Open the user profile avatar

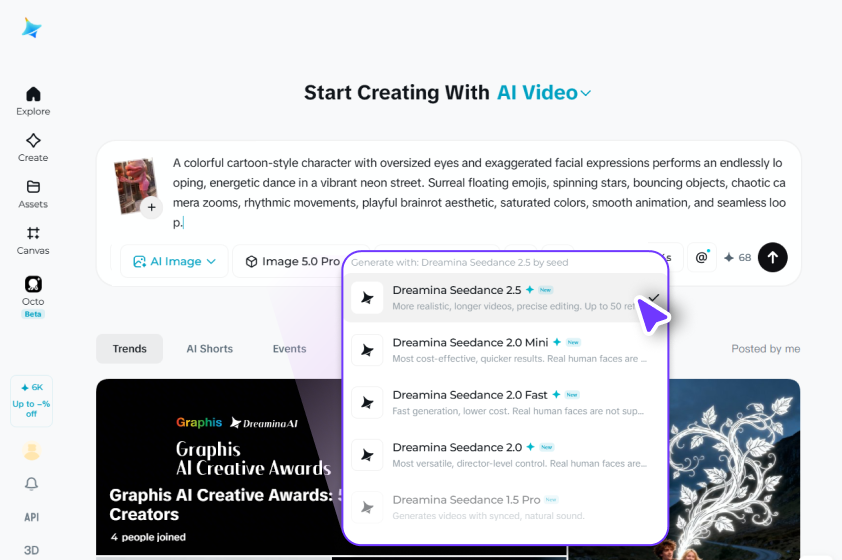pos(32,451)
